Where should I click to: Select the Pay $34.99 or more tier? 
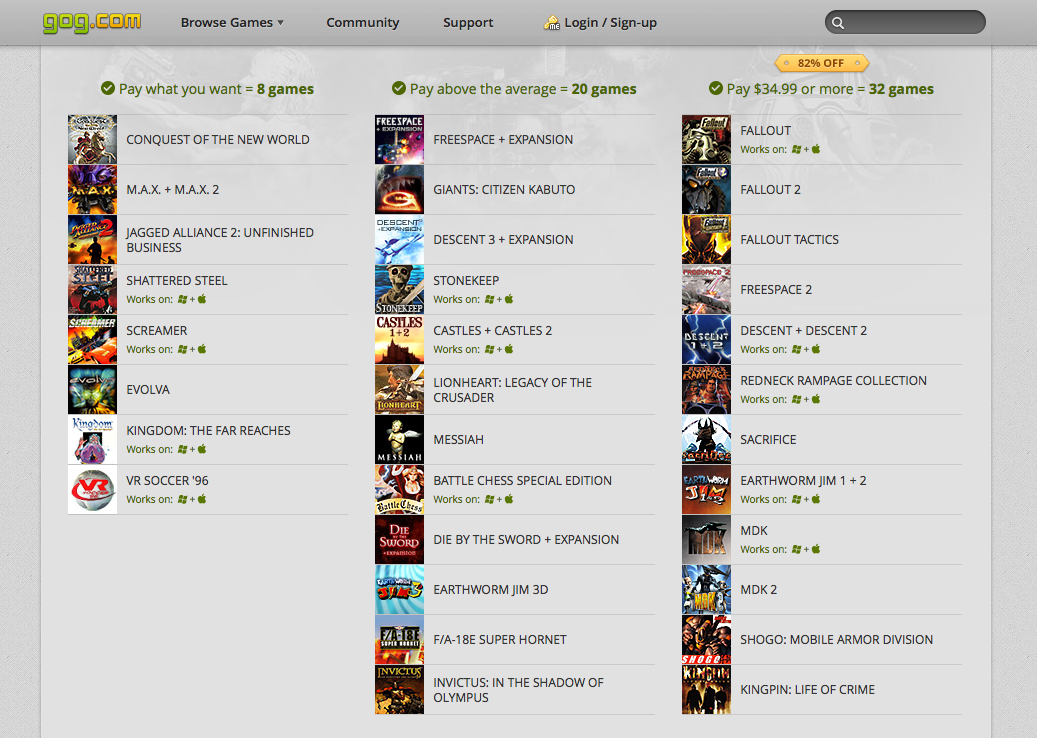coord(821,89)
